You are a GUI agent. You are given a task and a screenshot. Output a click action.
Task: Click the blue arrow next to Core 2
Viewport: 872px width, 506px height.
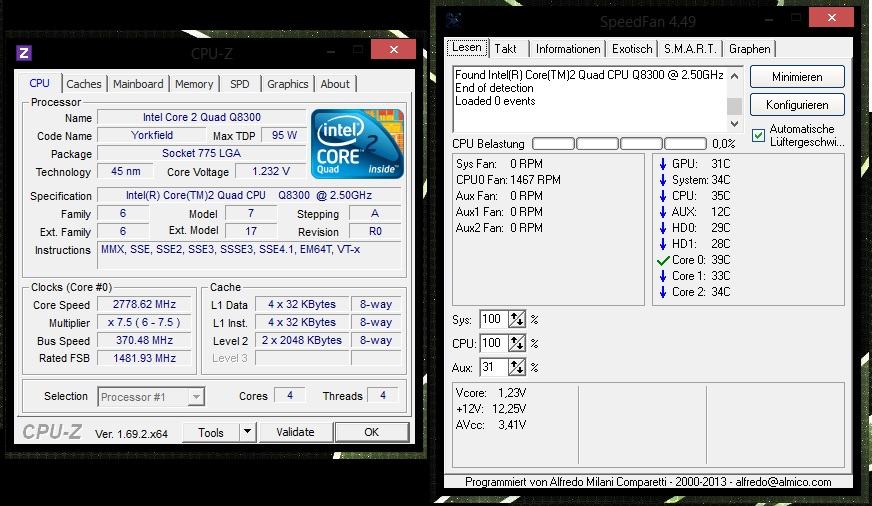tap(663, 292)
